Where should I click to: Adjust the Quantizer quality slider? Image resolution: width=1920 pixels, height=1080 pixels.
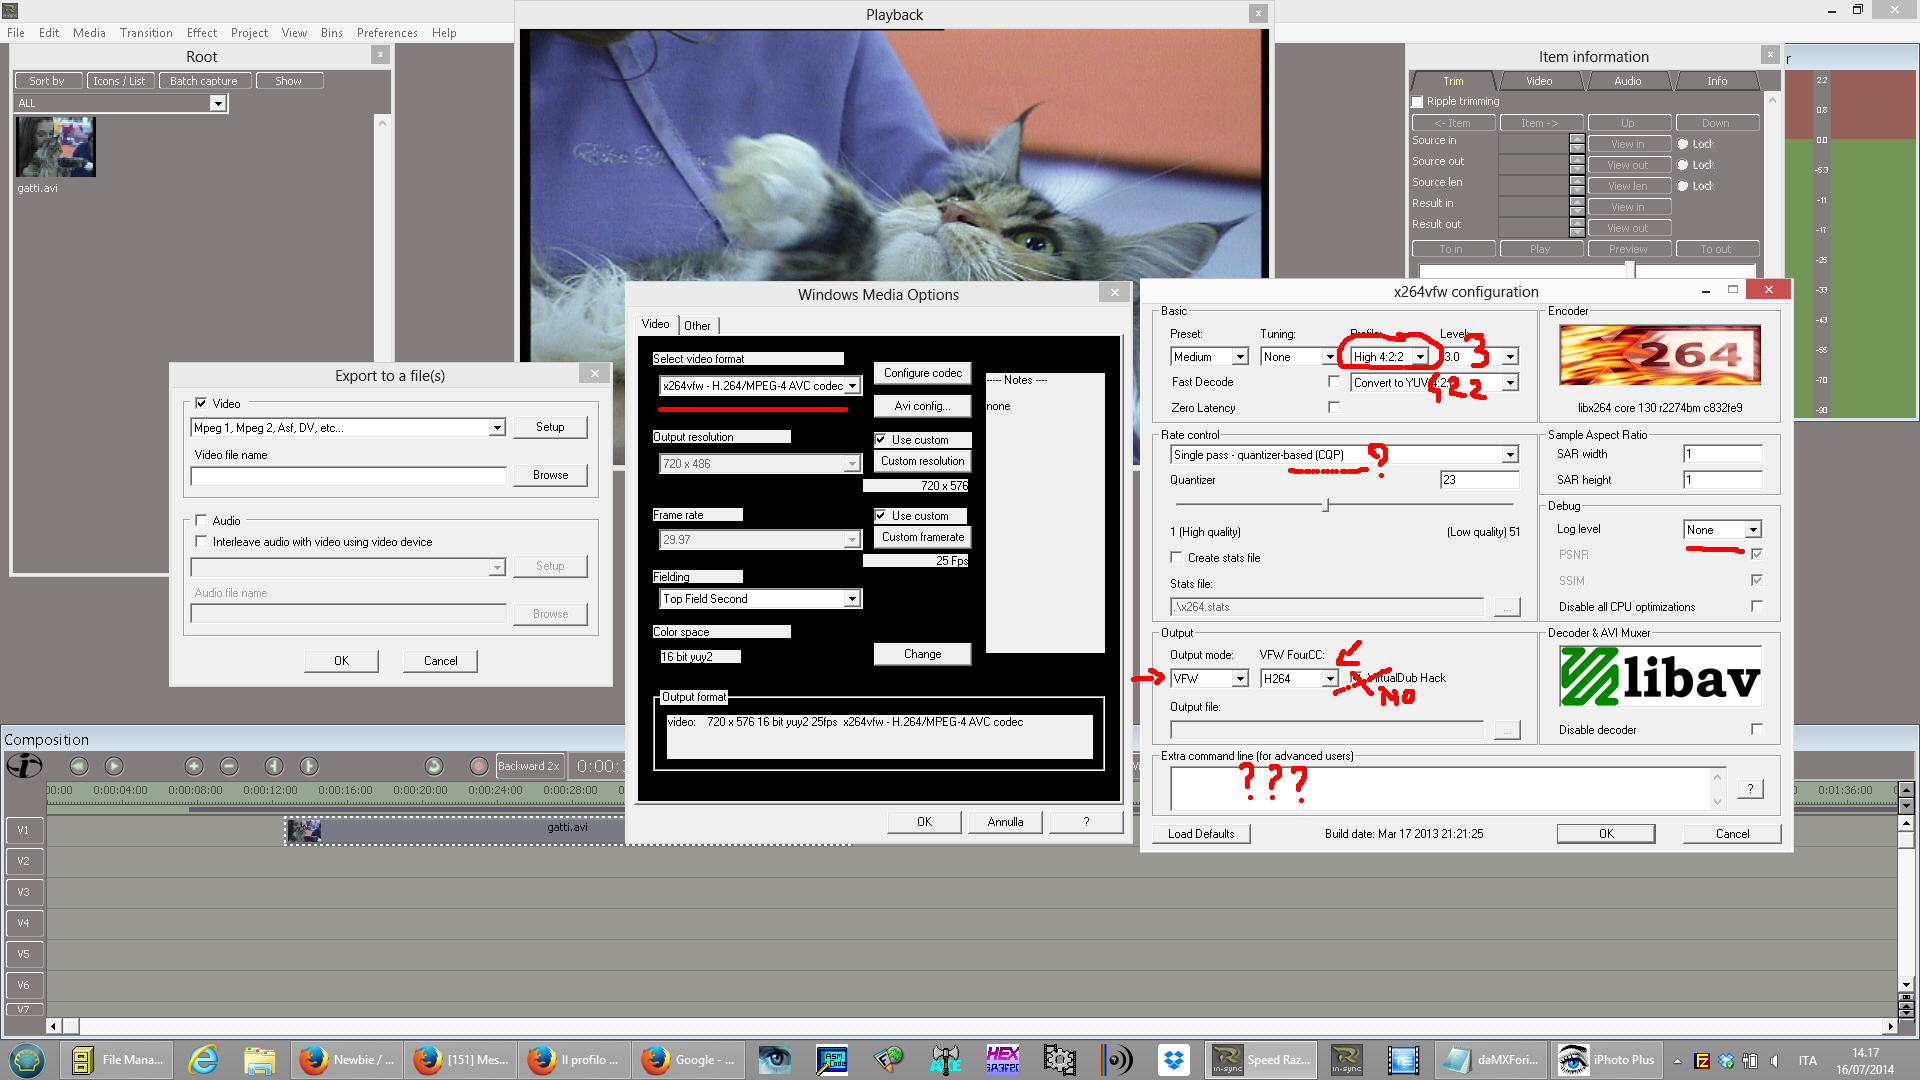point(1326,505)
